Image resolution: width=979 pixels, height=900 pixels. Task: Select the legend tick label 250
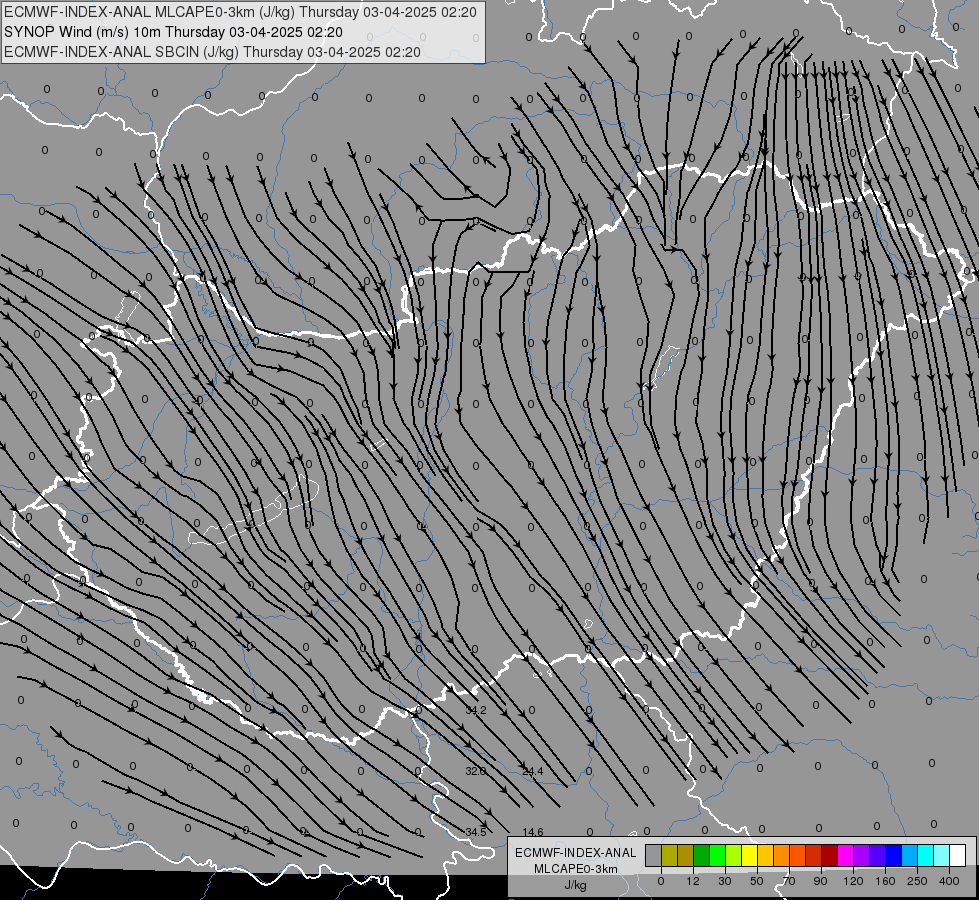click(917, 881)
